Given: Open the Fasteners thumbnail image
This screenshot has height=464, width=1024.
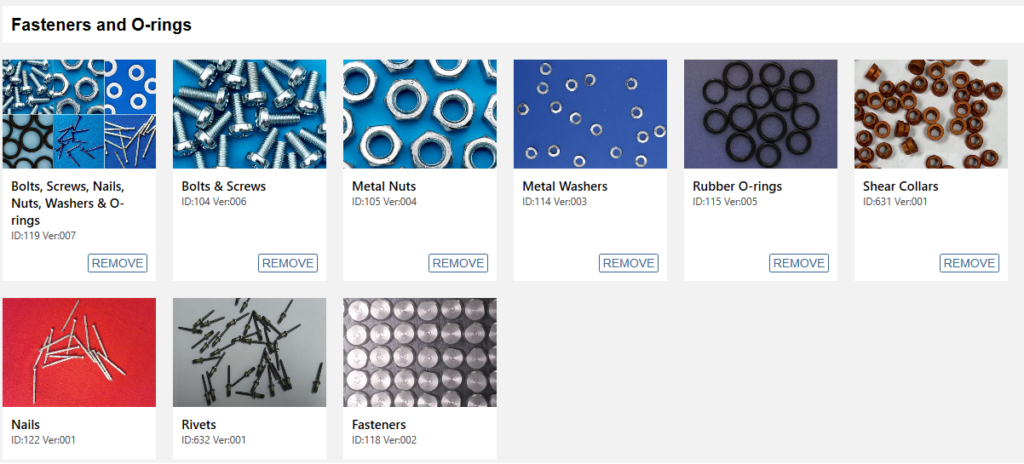Looking at the screenshot, I should (420, 352).
